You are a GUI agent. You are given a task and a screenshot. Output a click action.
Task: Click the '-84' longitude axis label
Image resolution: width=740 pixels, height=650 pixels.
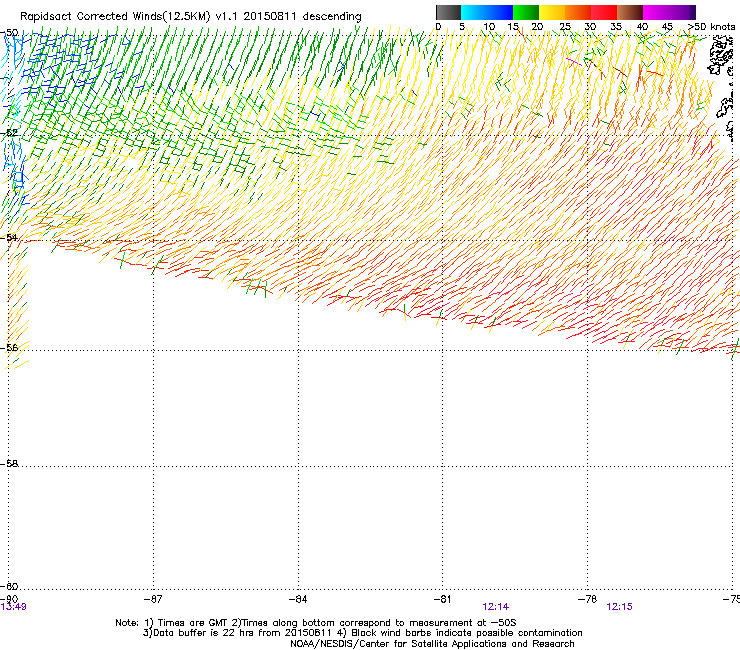pyautogui.click(x=298, y=599)
